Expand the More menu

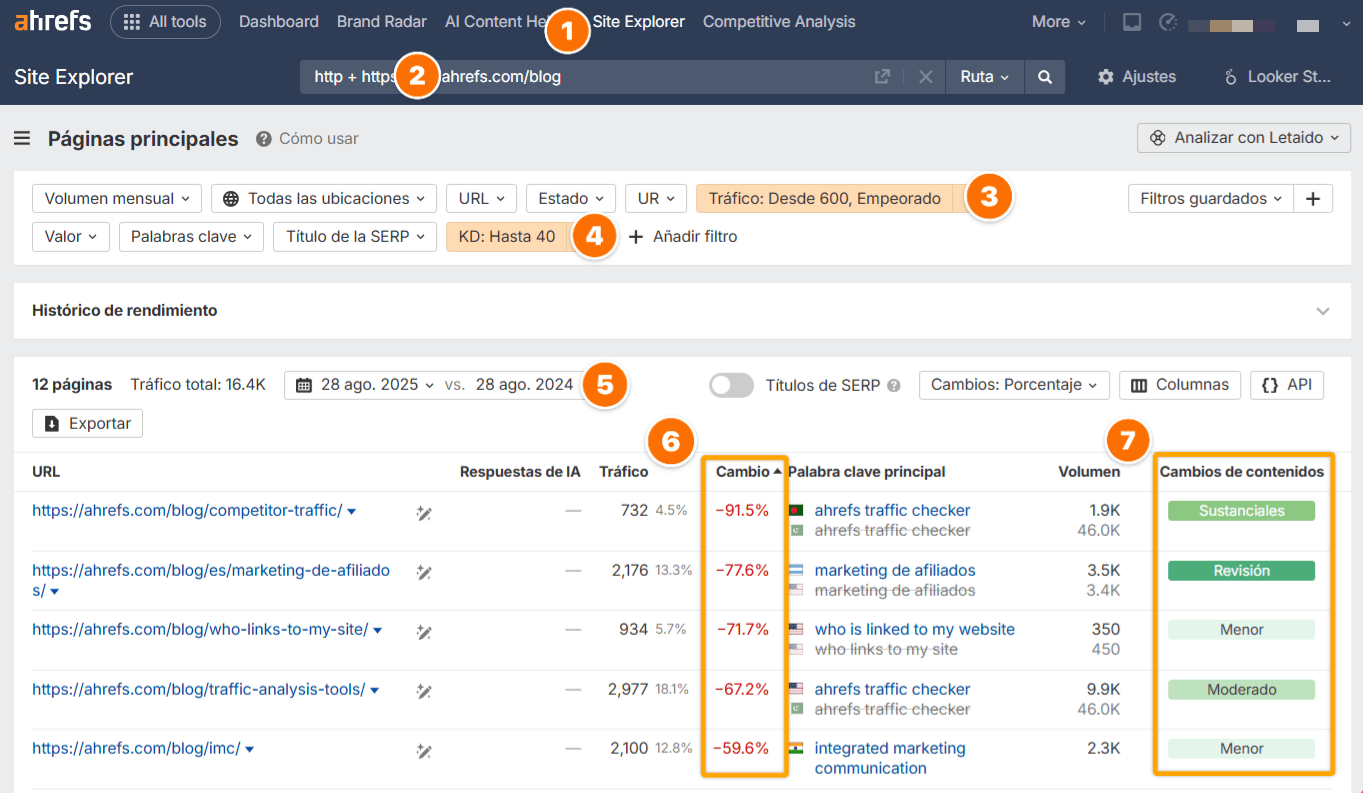tap(1059, 21)
